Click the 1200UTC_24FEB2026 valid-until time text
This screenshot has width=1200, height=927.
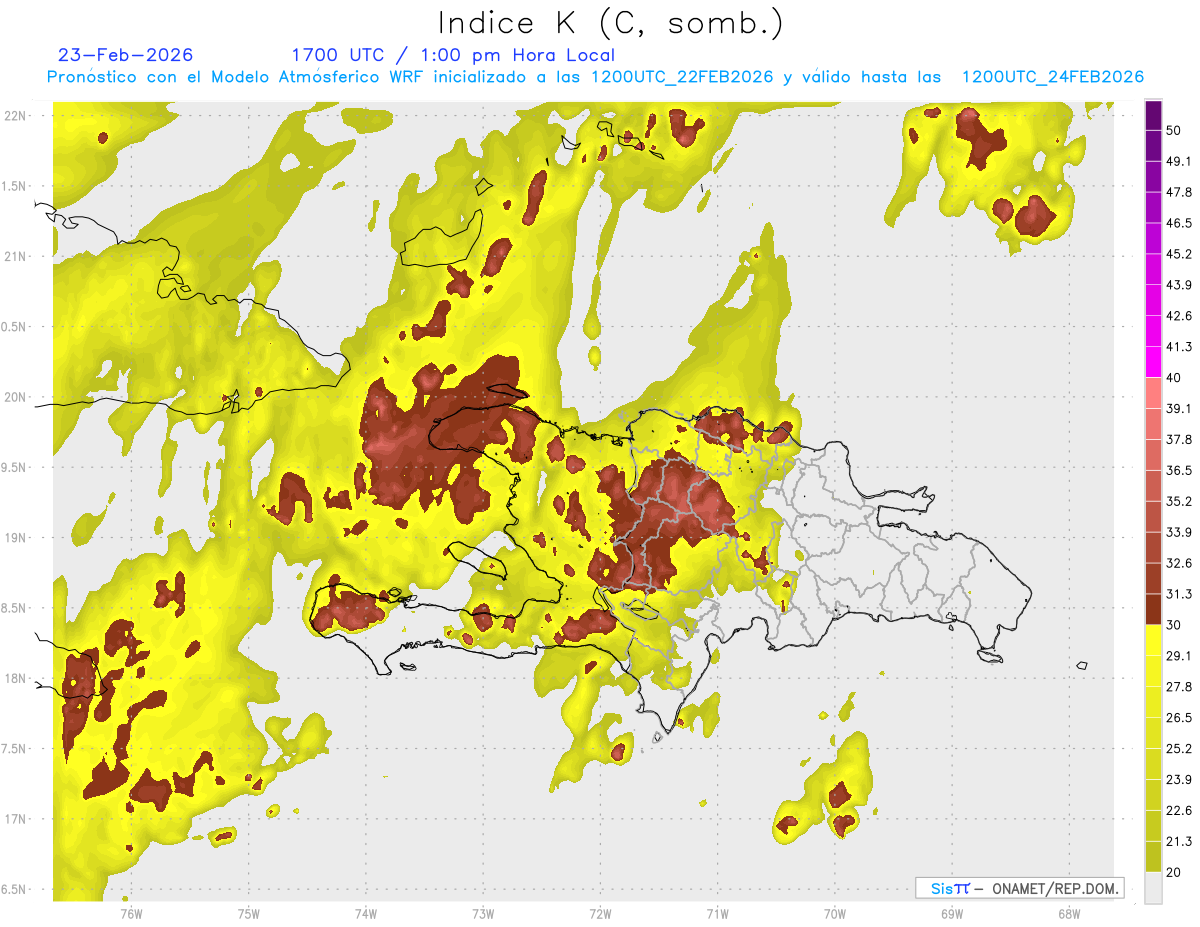[x=1052, y=77]
